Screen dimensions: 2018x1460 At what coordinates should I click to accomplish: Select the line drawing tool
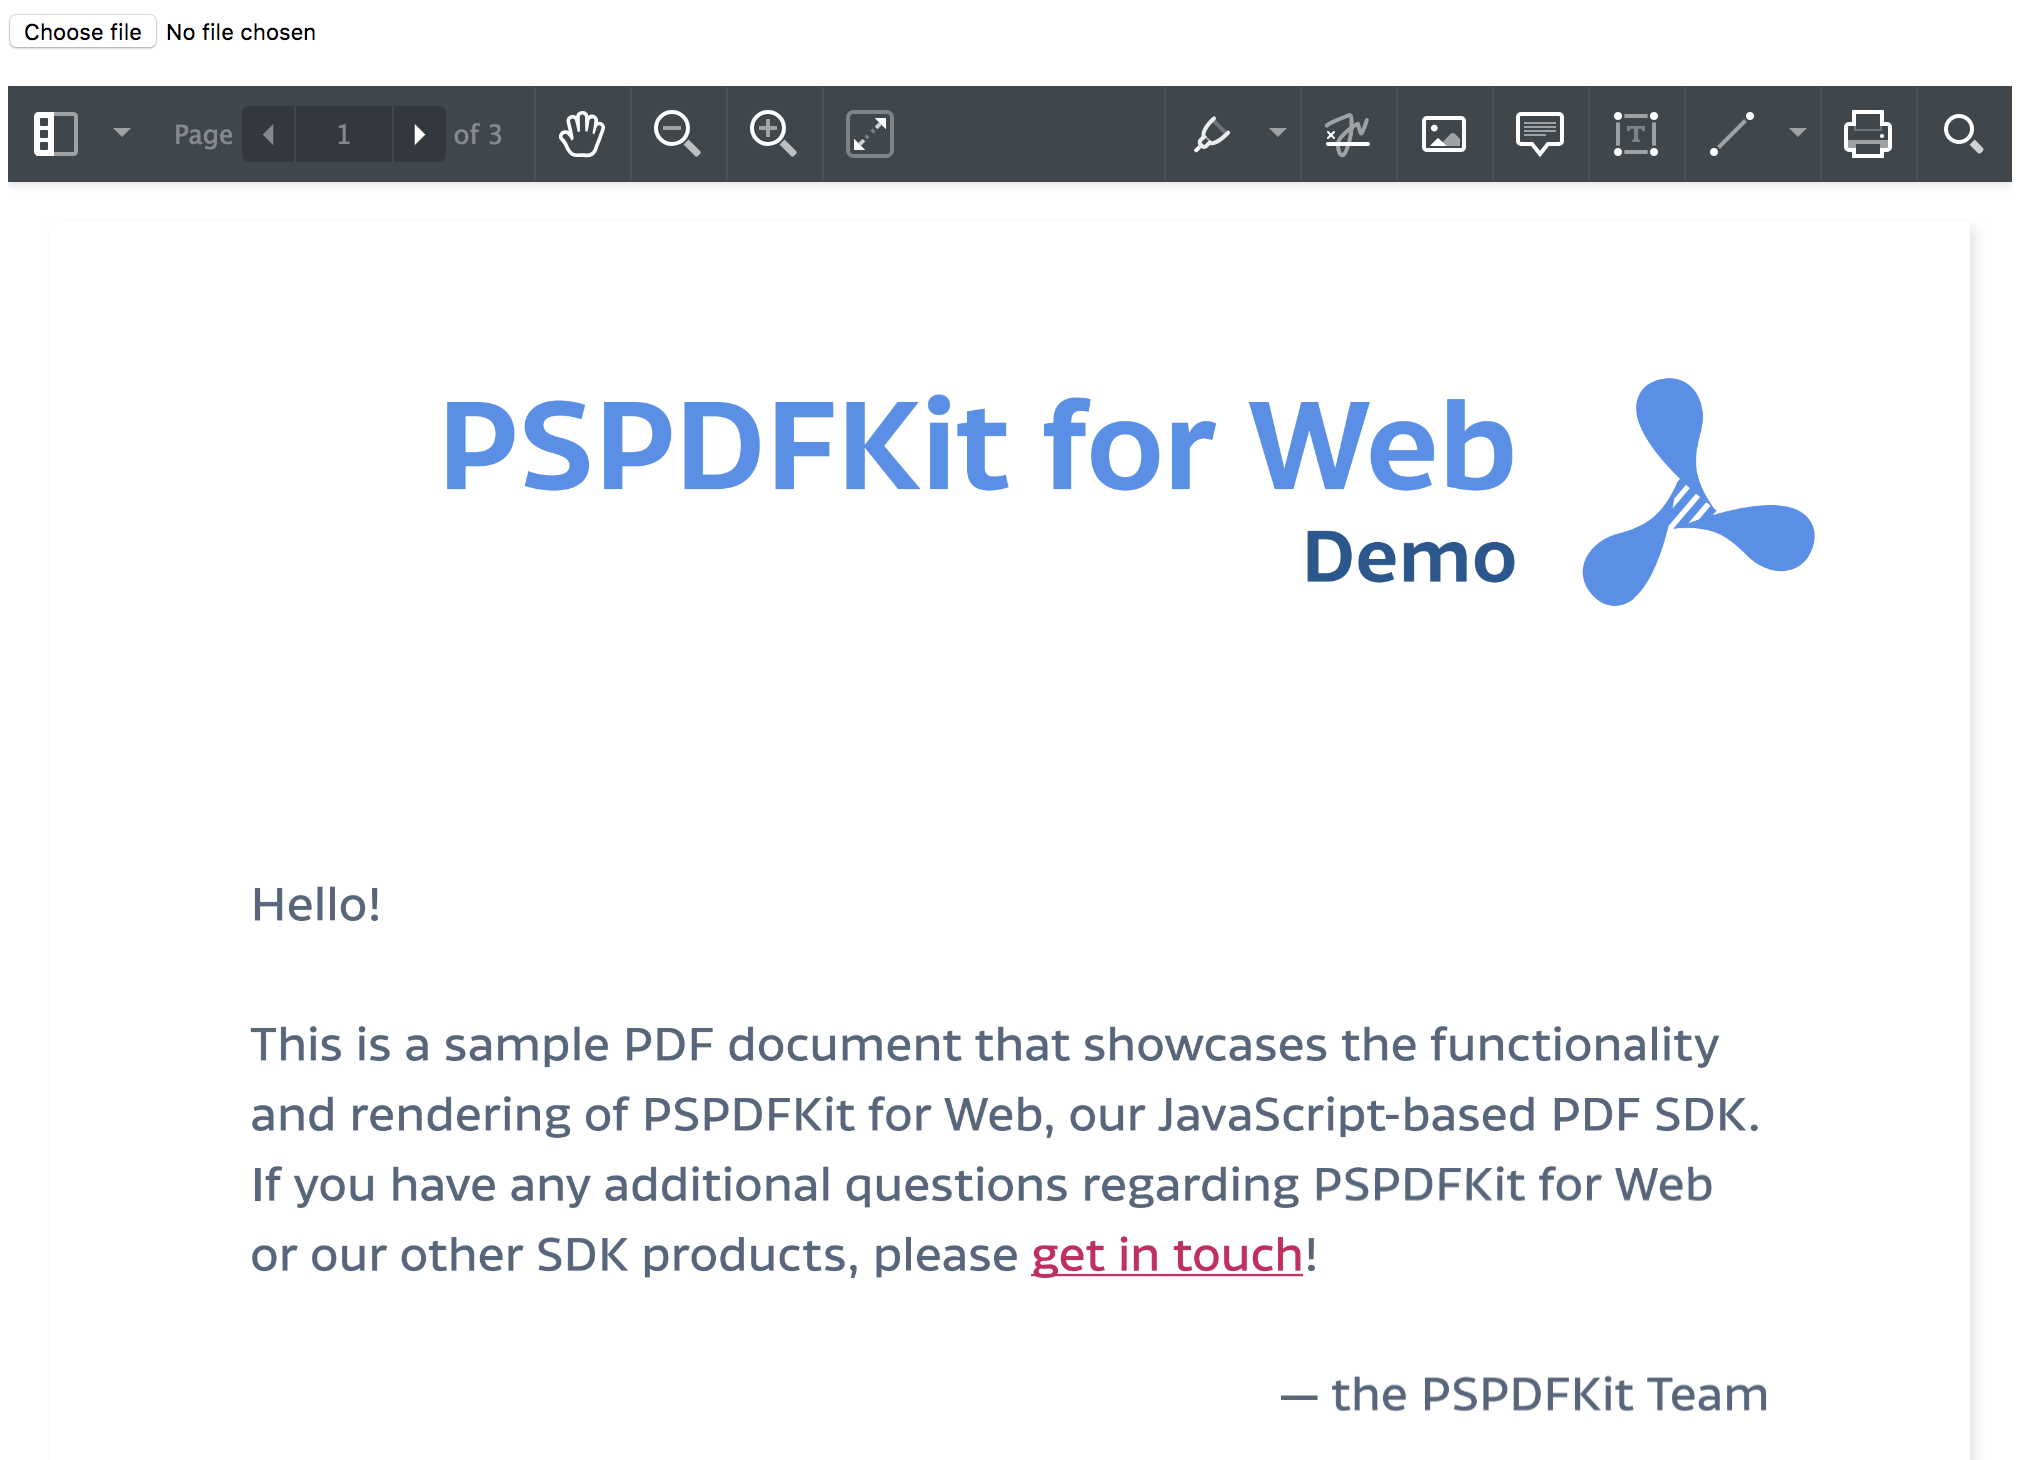coord(1732,134)
